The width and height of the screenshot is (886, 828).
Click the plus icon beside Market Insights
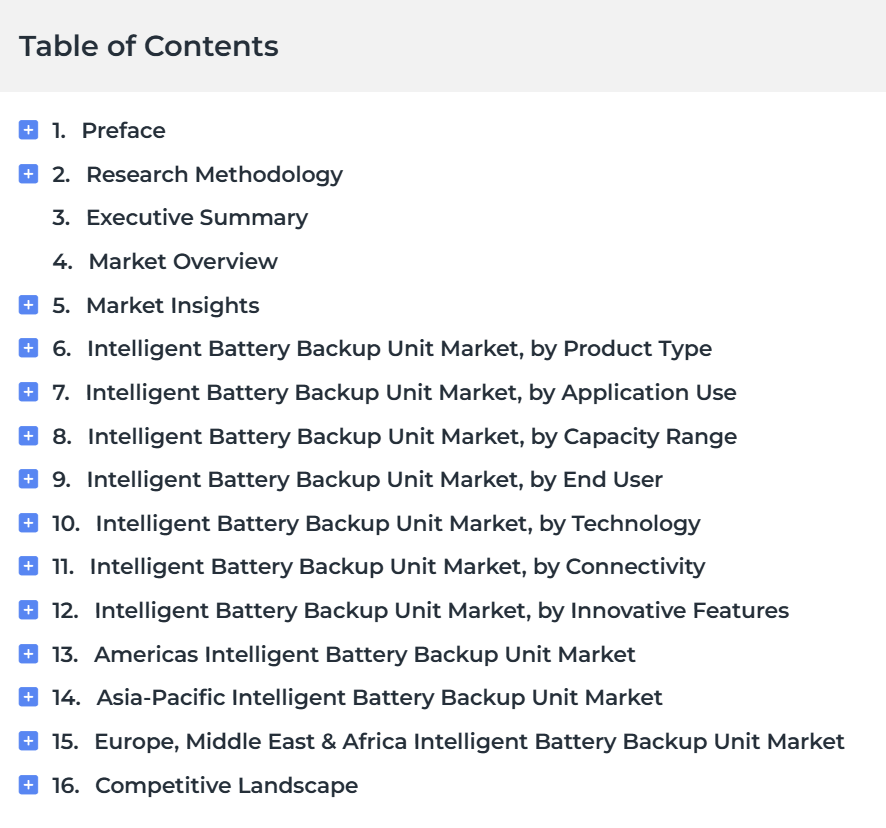pyautogui.click(x=28, y=305)
